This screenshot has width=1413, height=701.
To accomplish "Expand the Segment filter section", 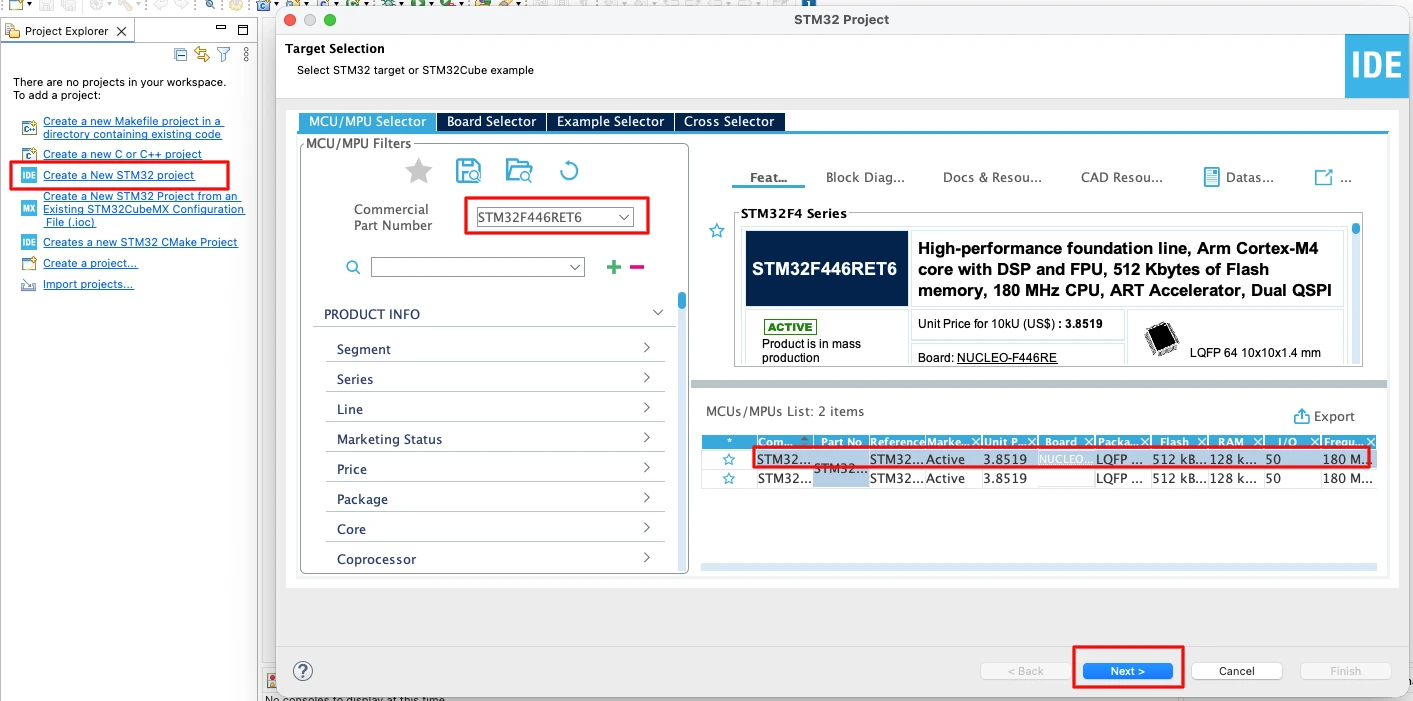I will click(494, 349).
